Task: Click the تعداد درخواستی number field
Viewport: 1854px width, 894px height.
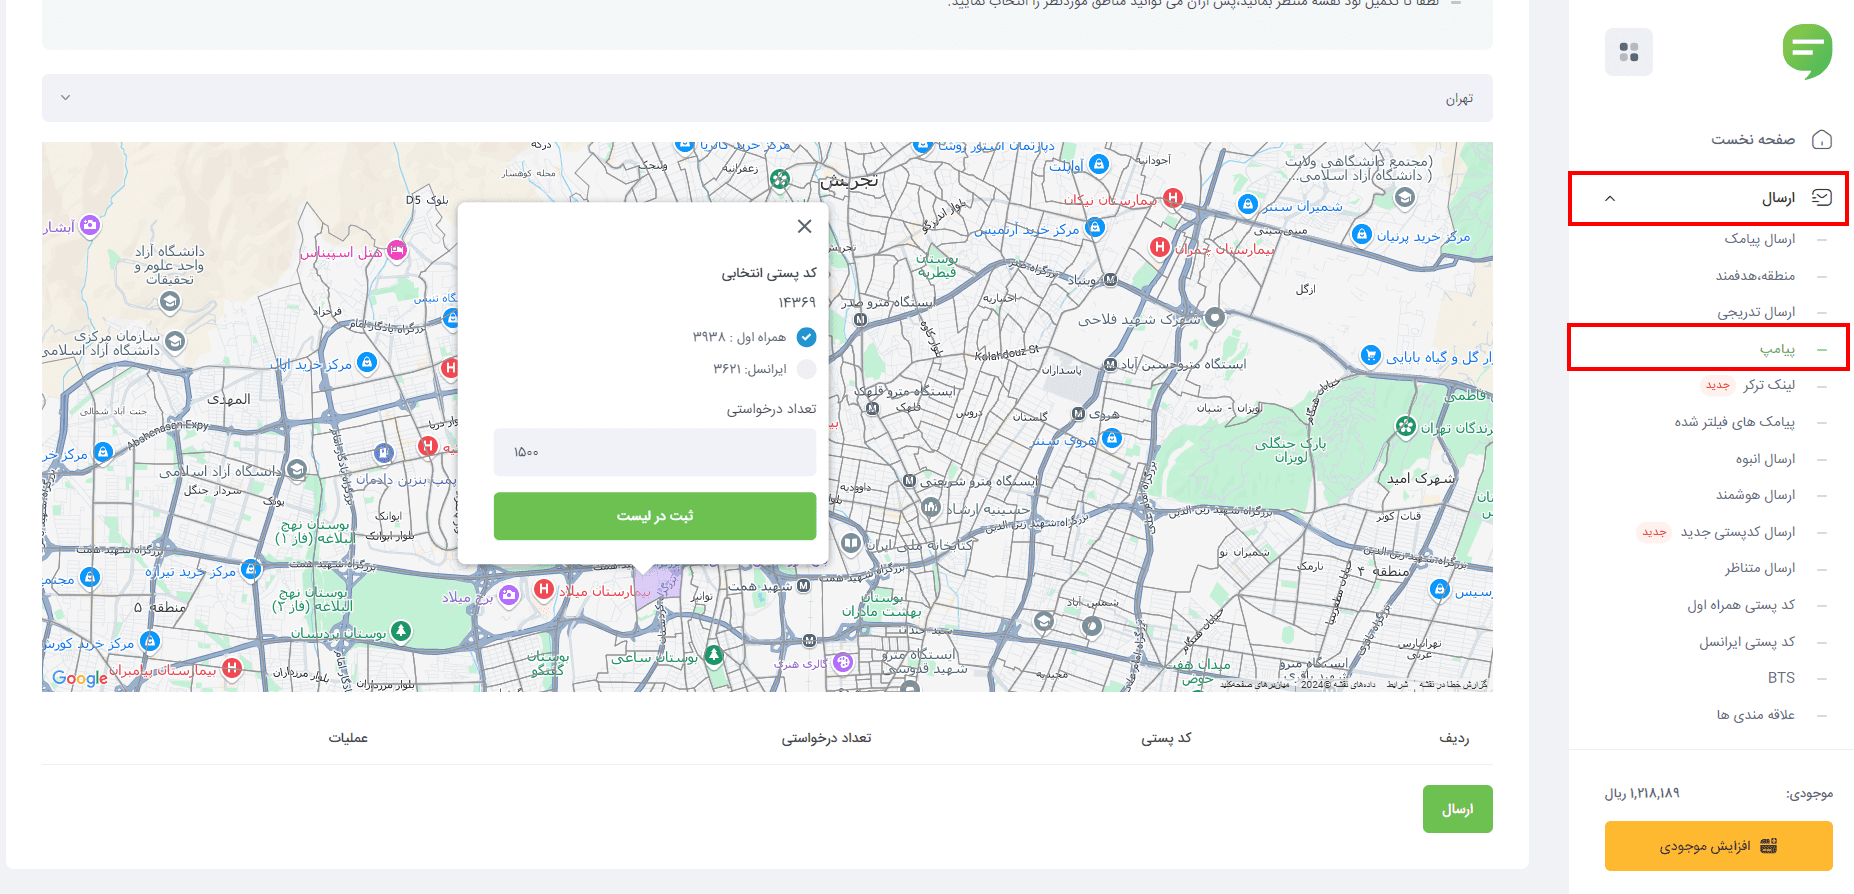Action: click(x=655, y=452)
